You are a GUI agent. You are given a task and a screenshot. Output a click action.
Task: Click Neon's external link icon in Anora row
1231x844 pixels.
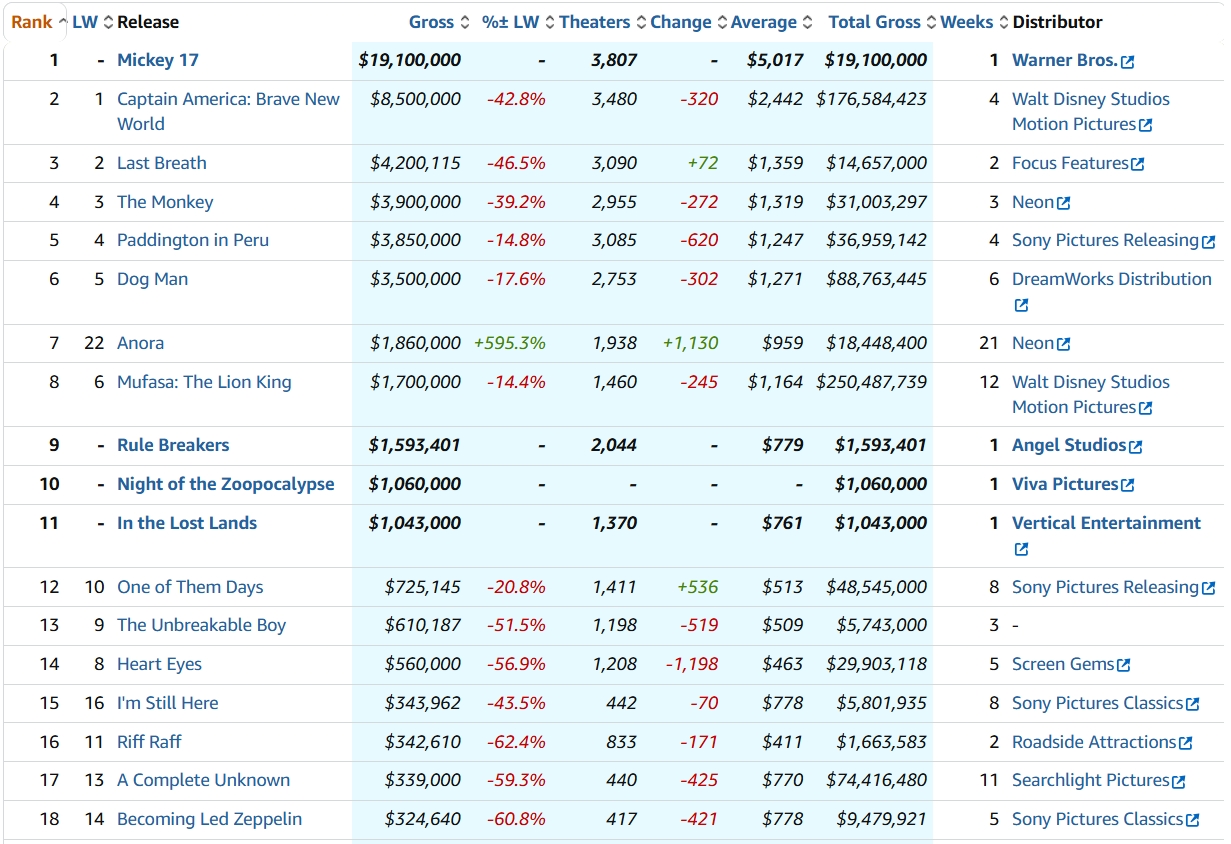[x=1063, y=344]
